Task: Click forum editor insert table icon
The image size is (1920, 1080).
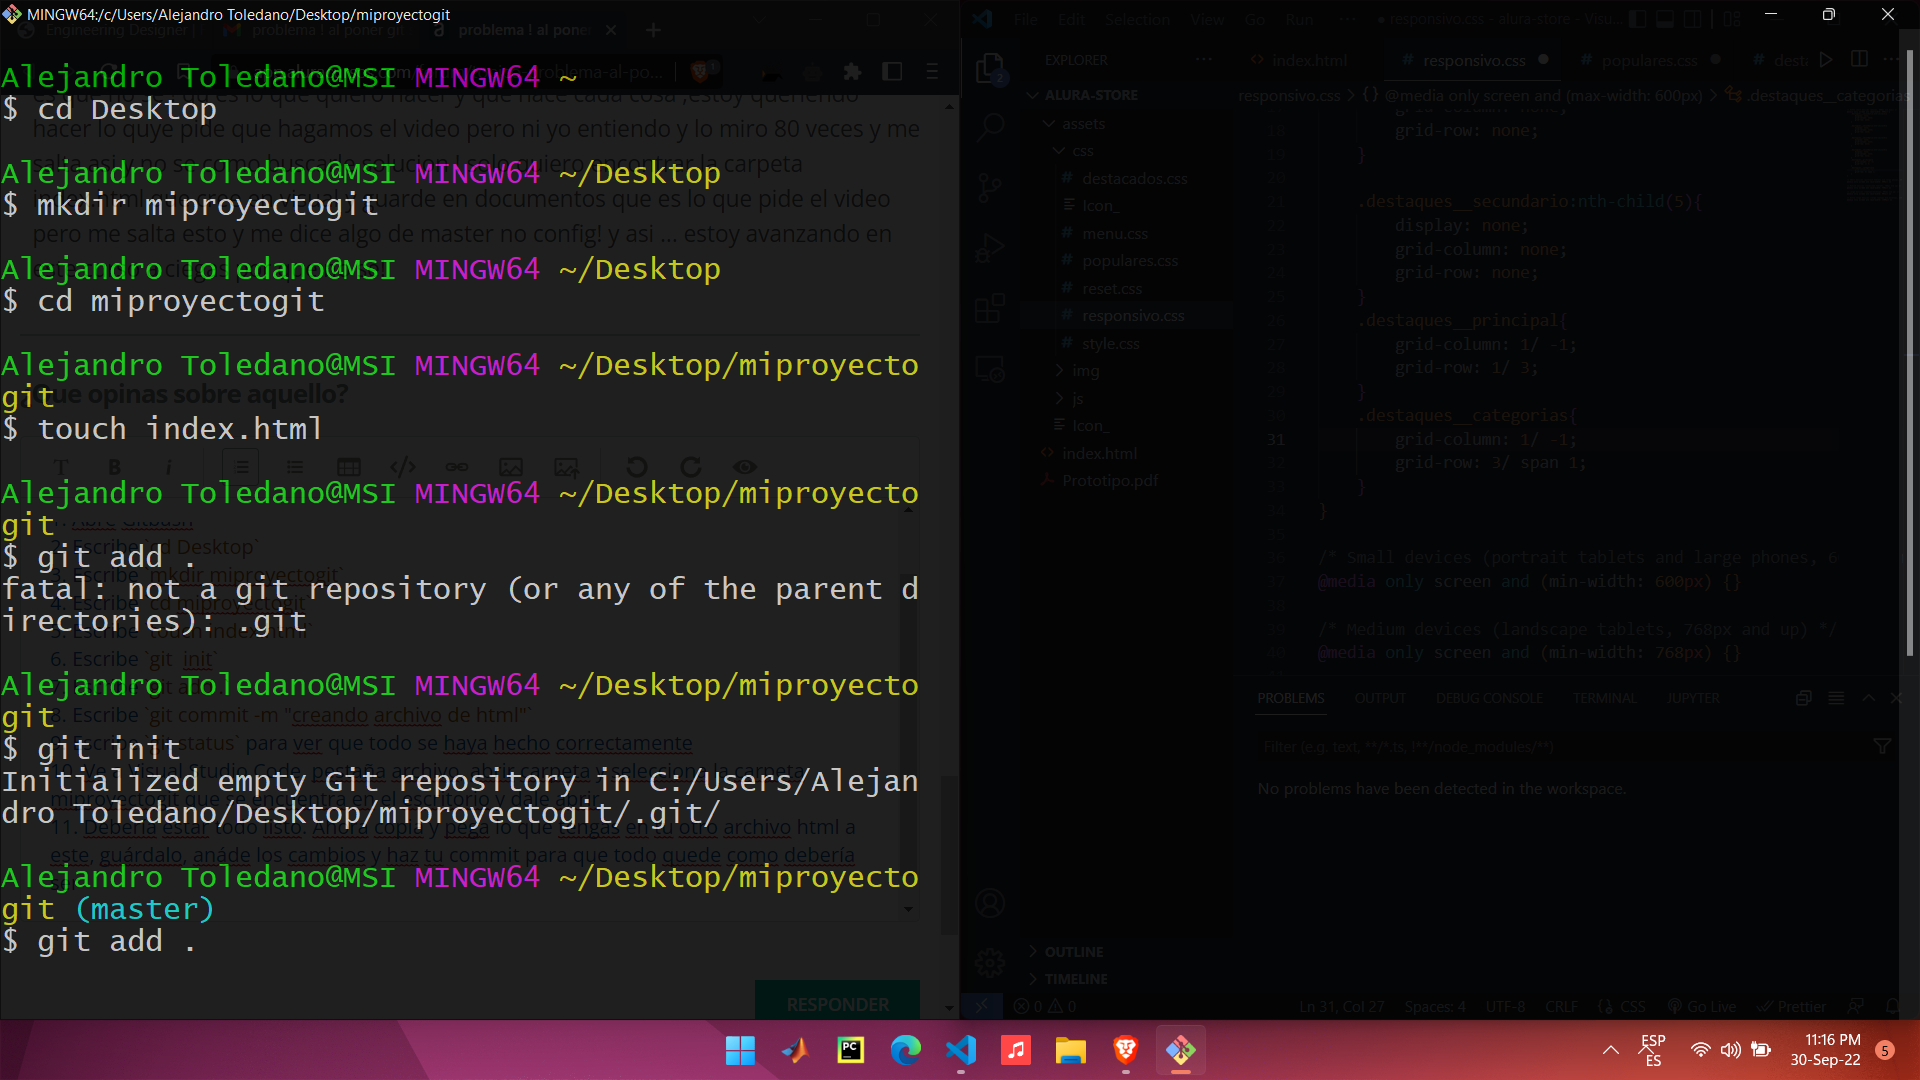Action: (x=348, y=467)
